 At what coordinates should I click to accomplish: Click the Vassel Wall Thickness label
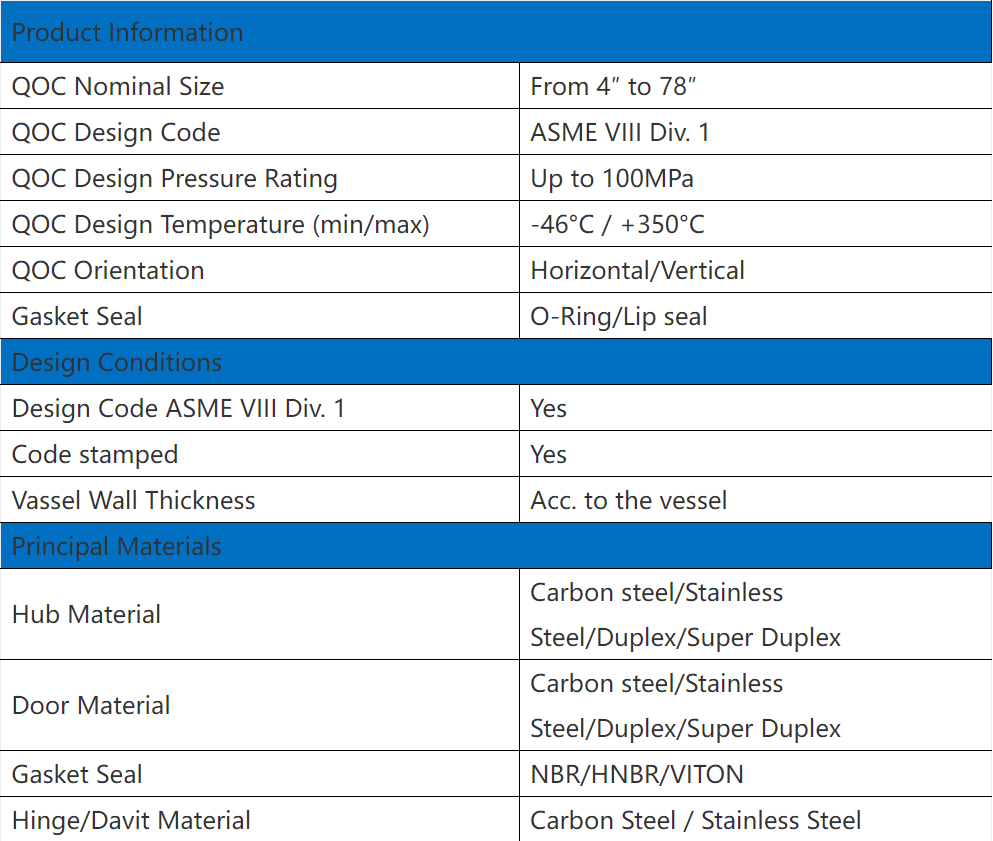point(134,500)
